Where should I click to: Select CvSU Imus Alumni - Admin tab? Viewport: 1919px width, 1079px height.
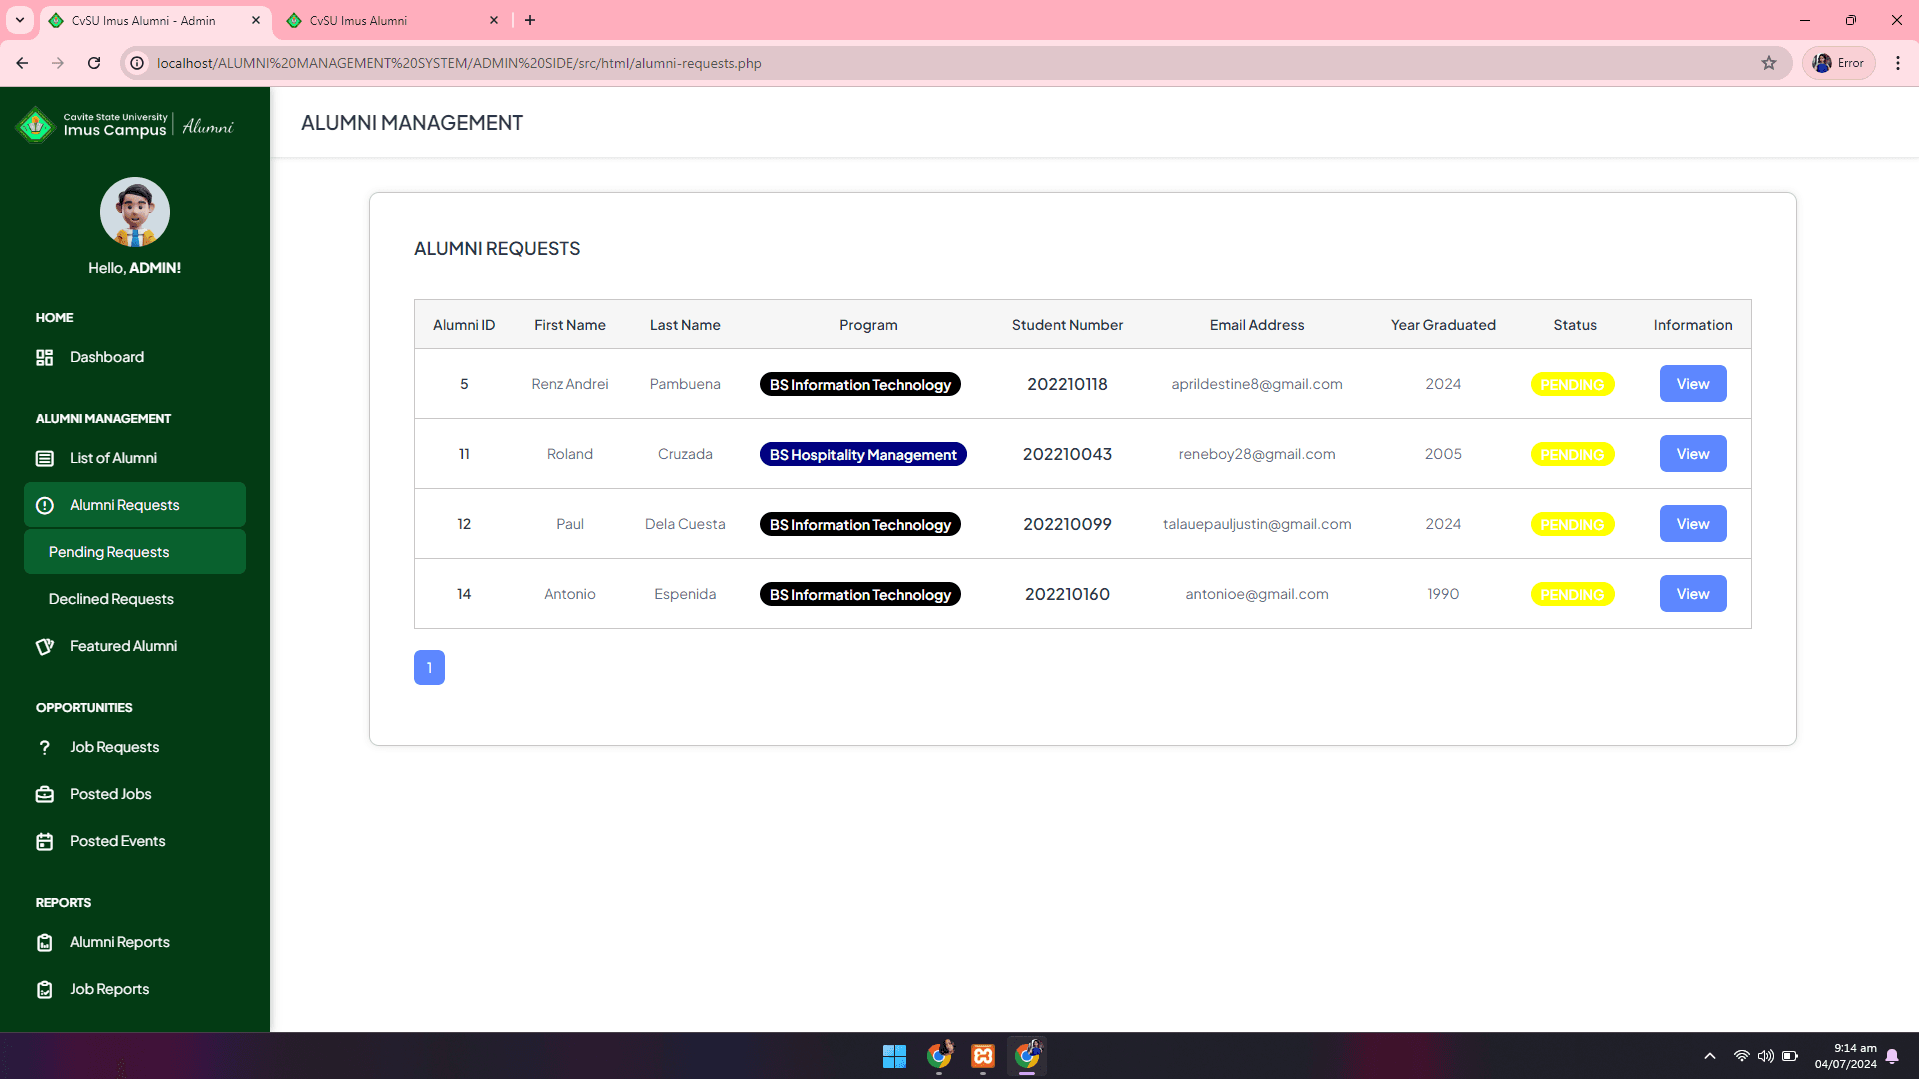point(155,20)
